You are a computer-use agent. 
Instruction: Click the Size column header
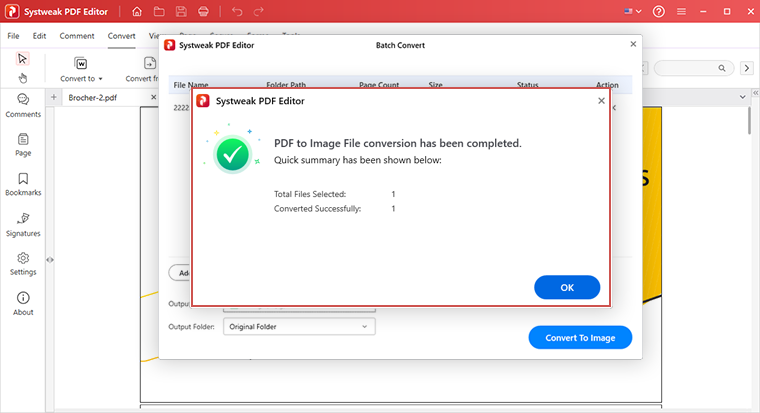click(x=435, y=85)
